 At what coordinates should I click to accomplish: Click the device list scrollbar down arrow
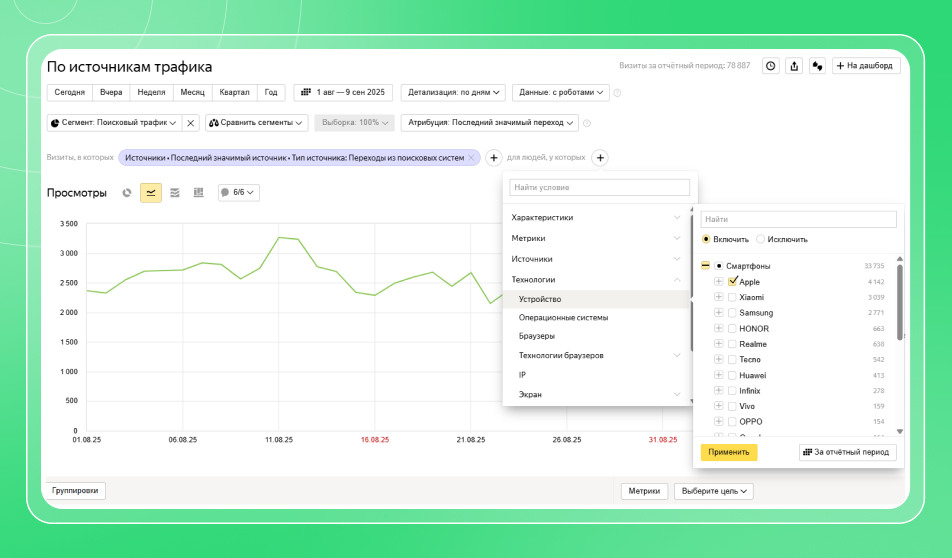pyautogui.click(x=900, y=431)
